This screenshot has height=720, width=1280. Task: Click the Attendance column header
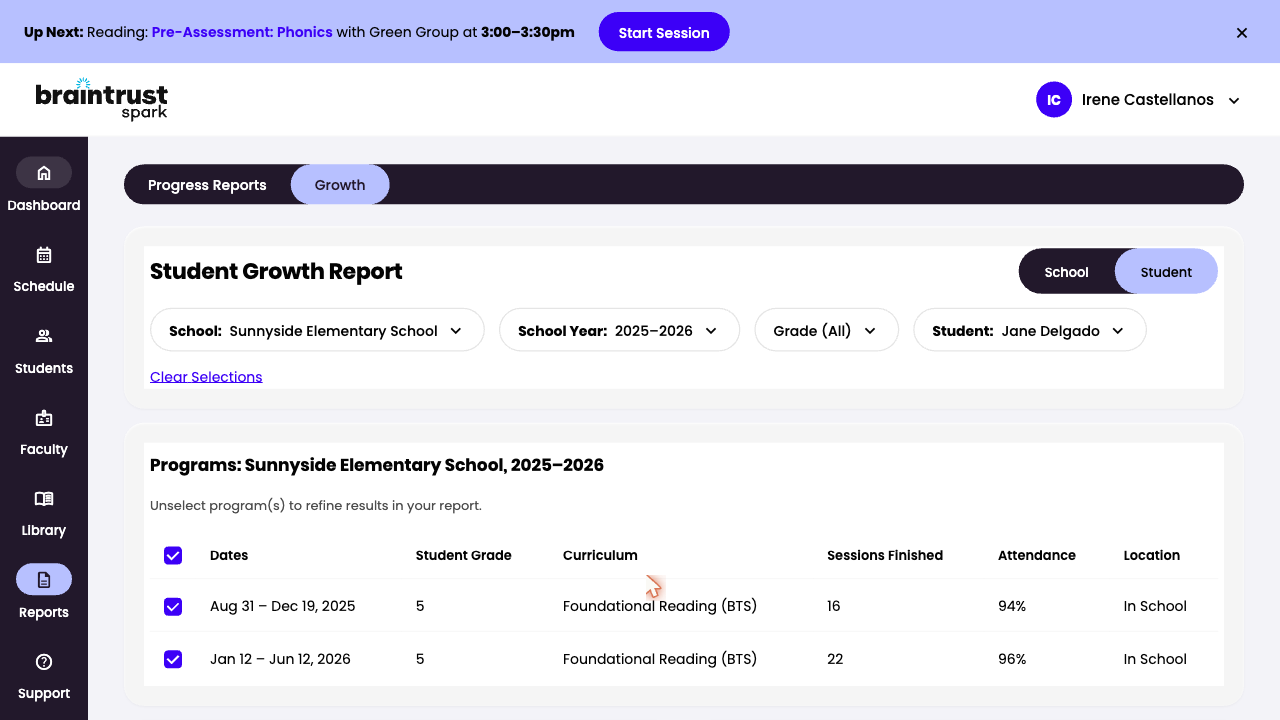point(1037,555)
